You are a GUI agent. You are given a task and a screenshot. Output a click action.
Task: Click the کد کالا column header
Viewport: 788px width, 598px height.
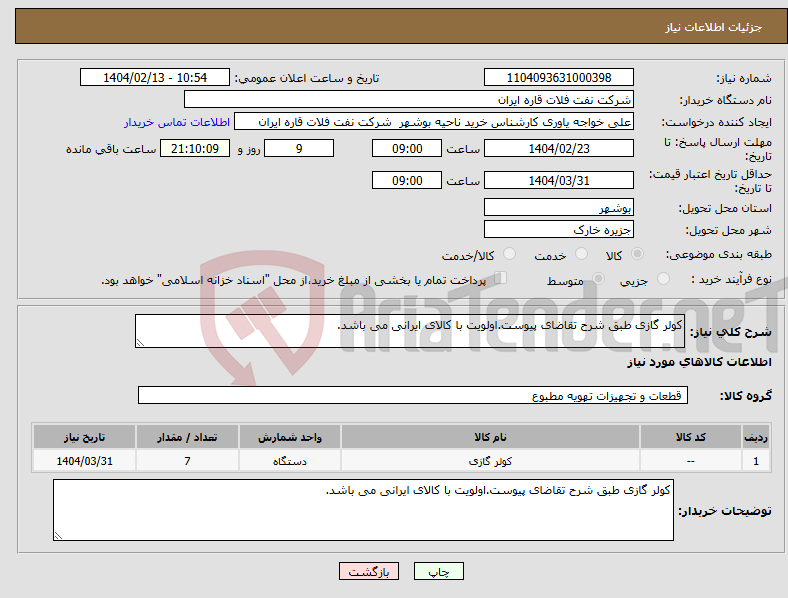(x=691, y=437)
